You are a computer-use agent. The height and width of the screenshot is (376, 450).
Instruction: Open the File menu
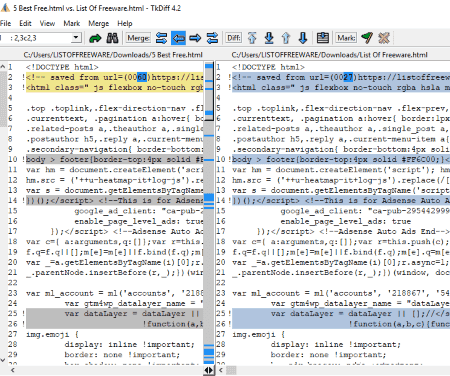coord(5,23)
